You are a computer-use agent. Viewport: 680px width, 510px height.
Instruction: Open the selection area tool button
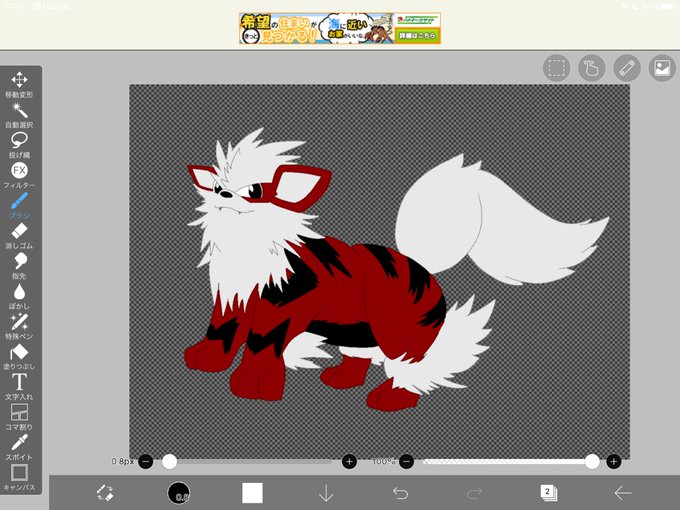click(556, 68)
